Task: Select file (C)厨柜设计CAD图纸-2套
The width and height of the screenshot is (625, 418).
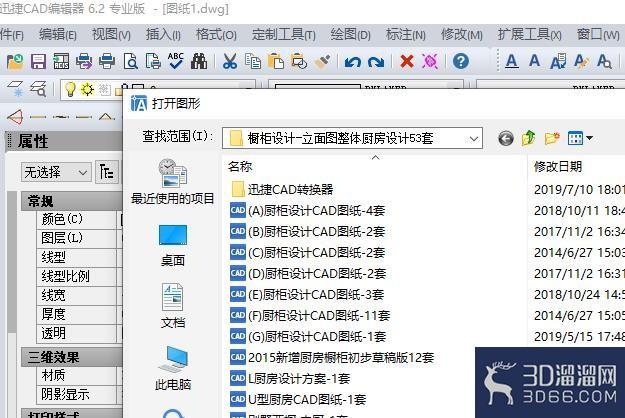Action: point(308,253)
